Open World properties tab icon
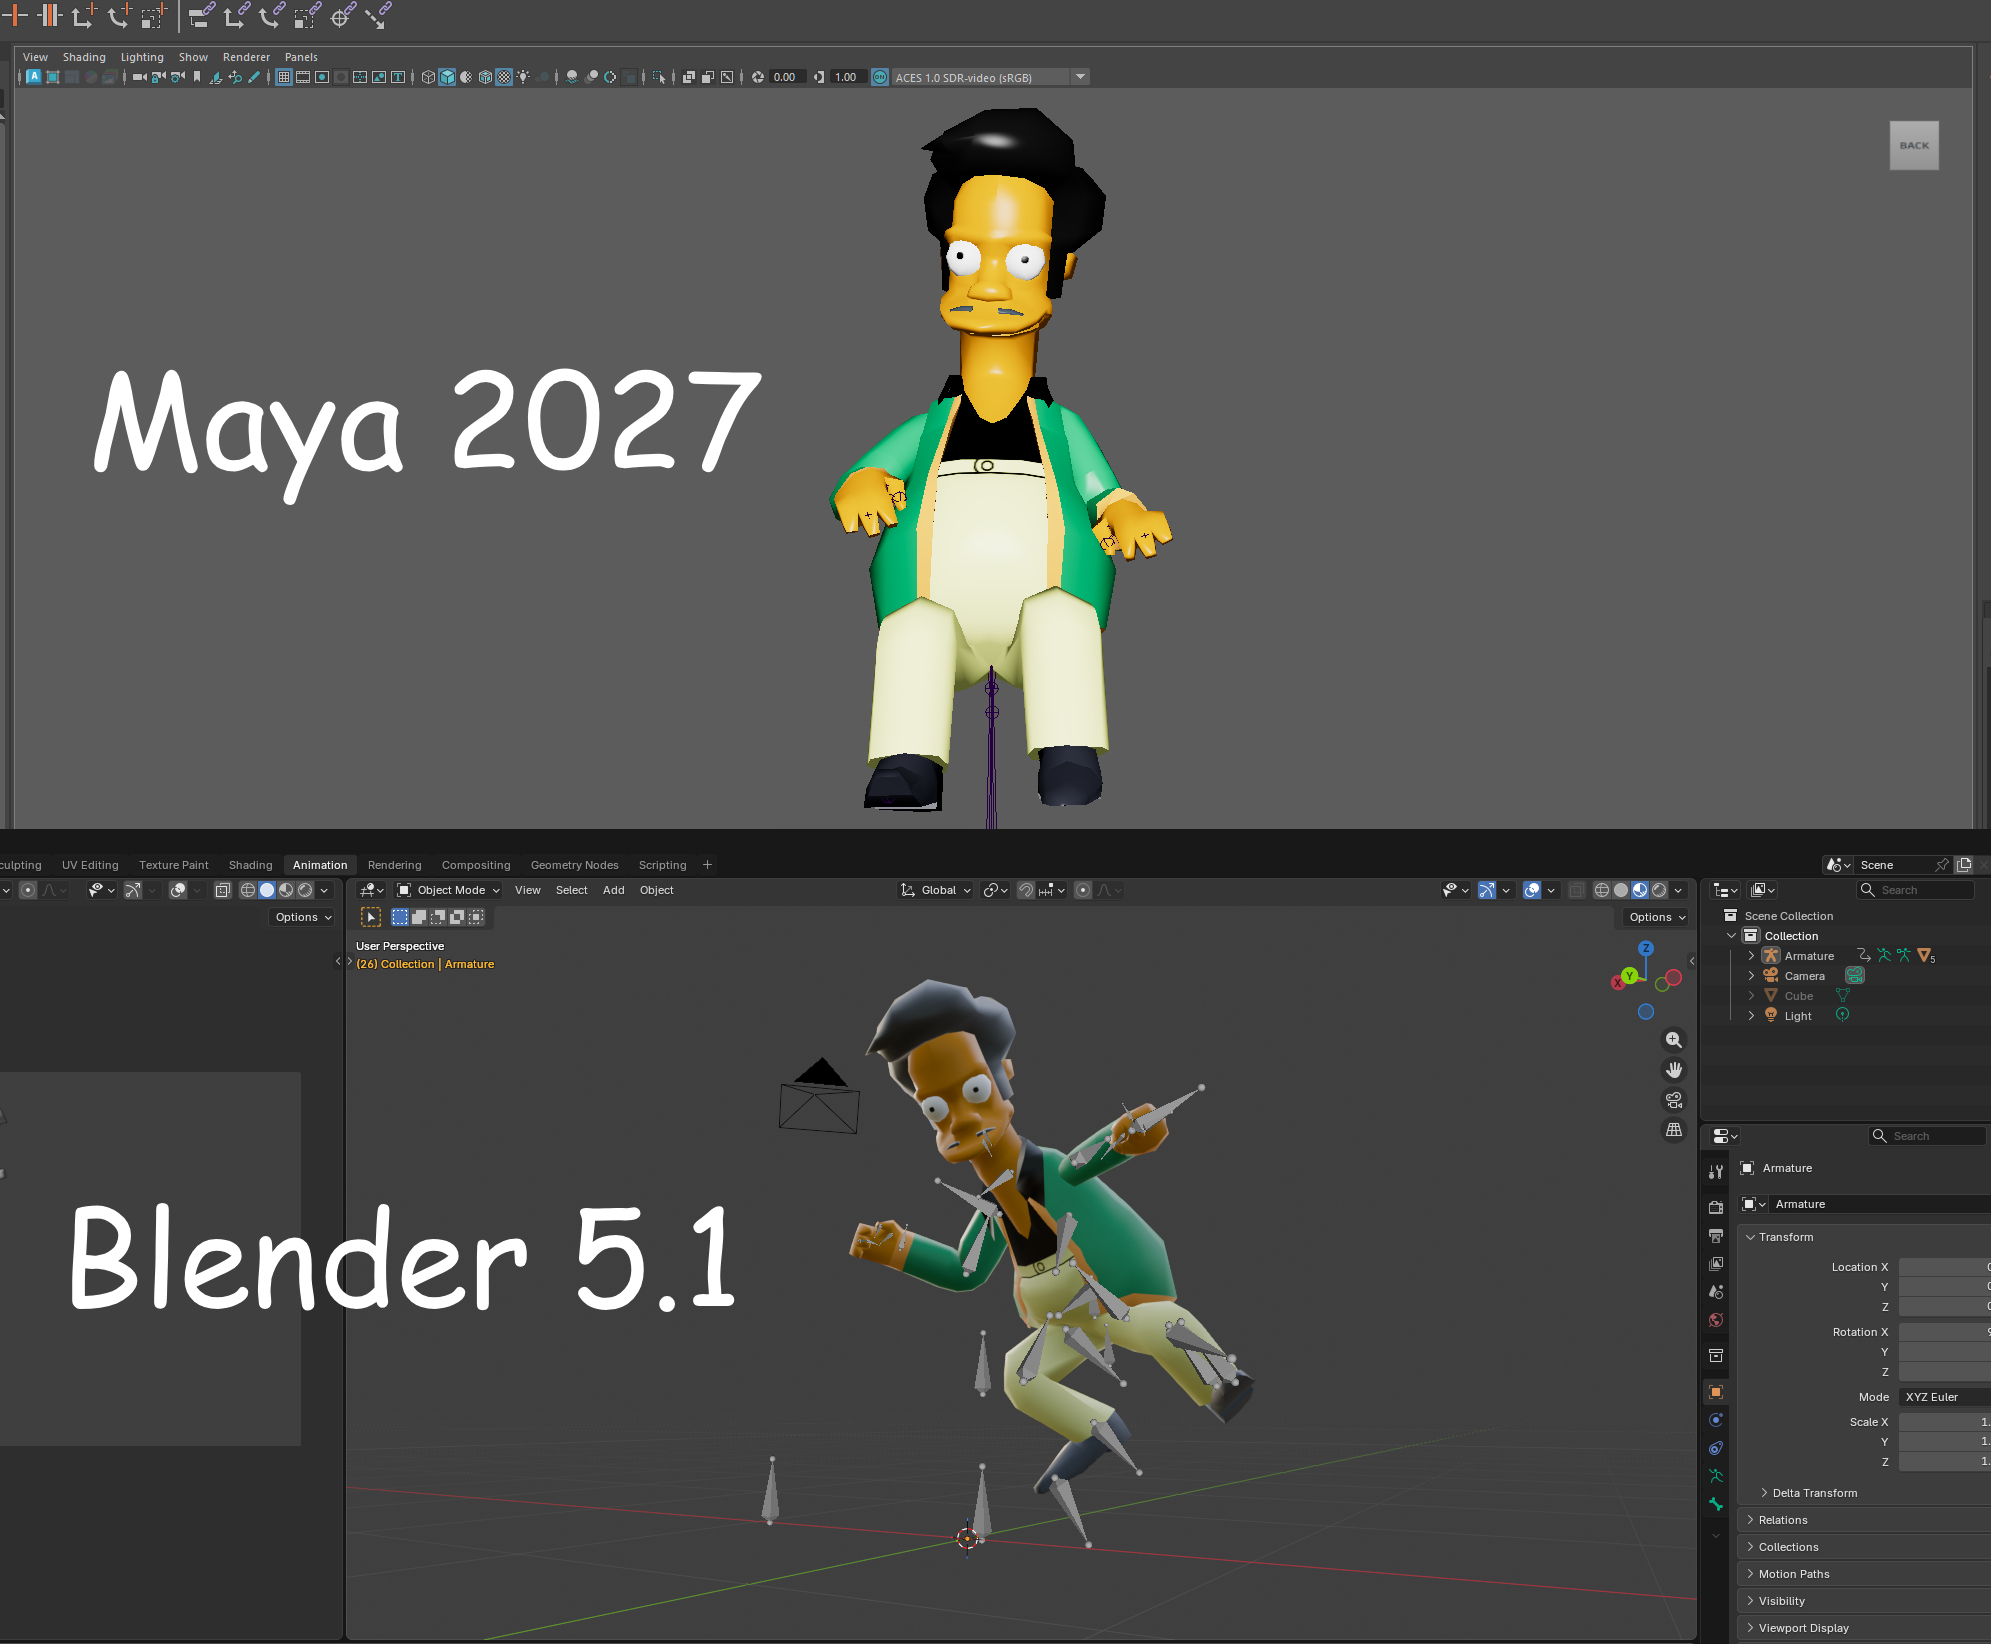This screenshot has height=1644, width=1991. tap(1716, 1320)
